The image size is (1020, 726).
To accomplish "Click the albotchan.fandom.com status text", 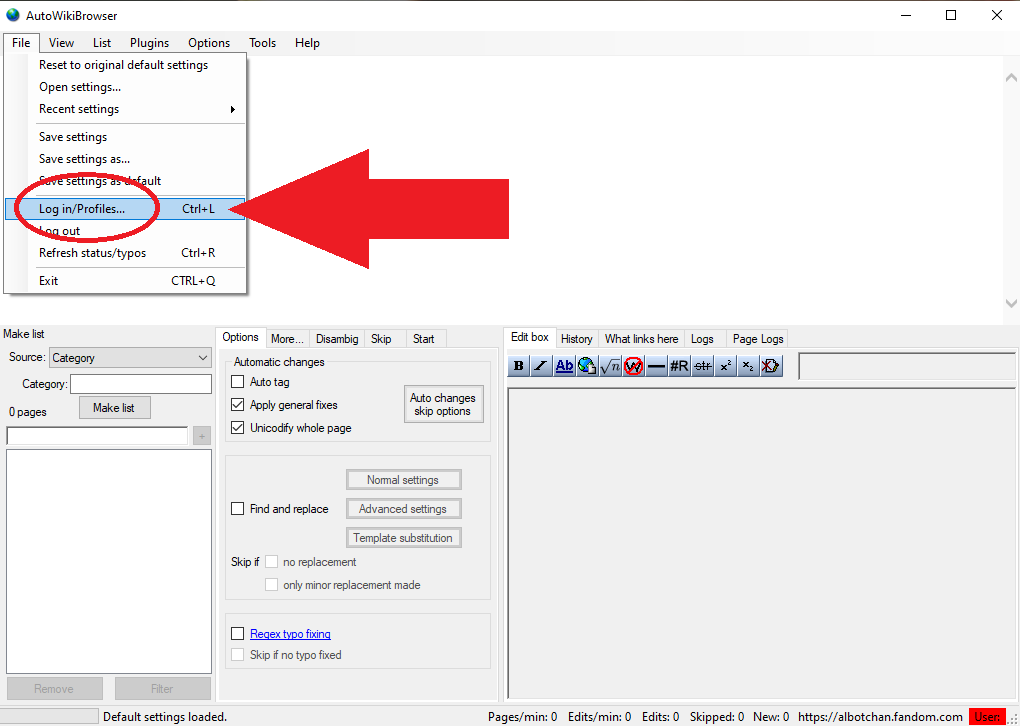I will [880, 717].
